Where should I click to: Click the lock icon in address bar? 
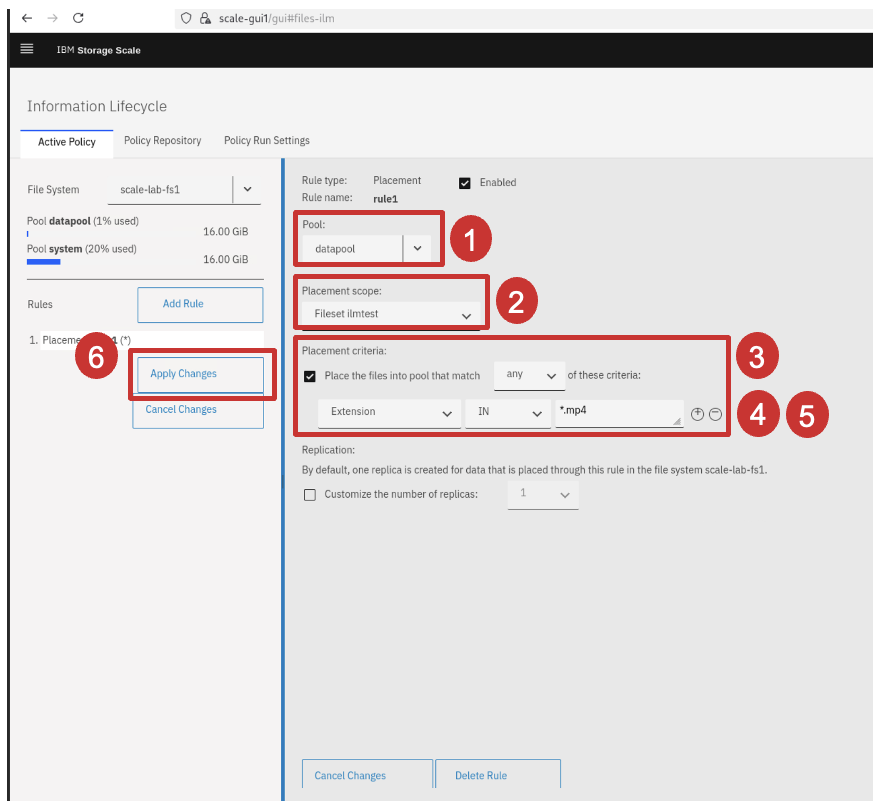point(205,18)
